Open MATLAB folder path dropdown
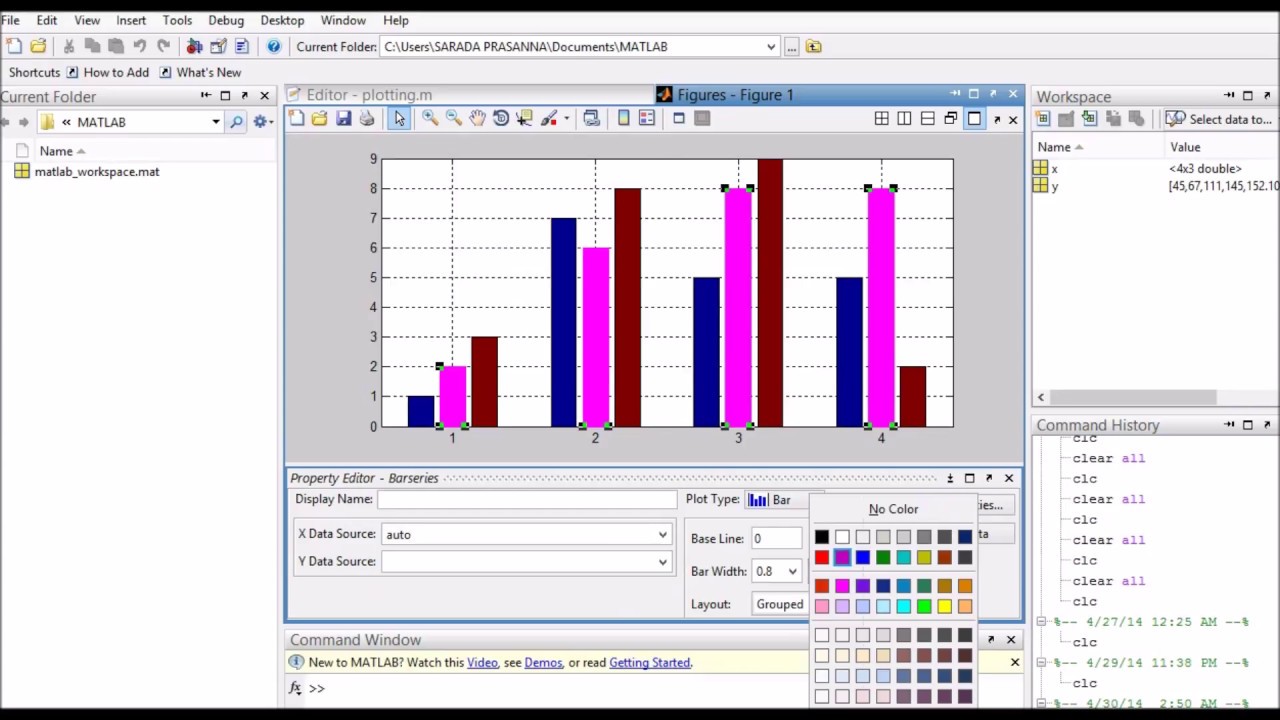The height and width of the screenshot is (720, 1280). (x=215, y=122)
